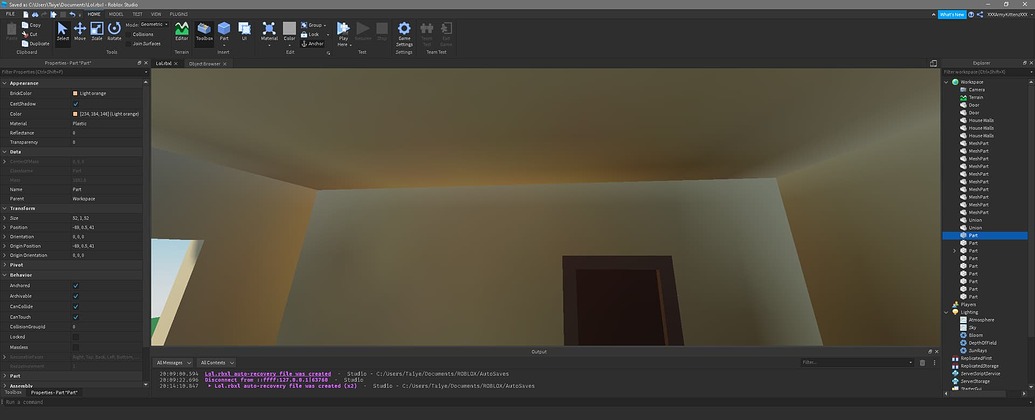Screen dimensions: 1035x420
Task: Toggle the Anchored checkbox
Action: [76, 286]
